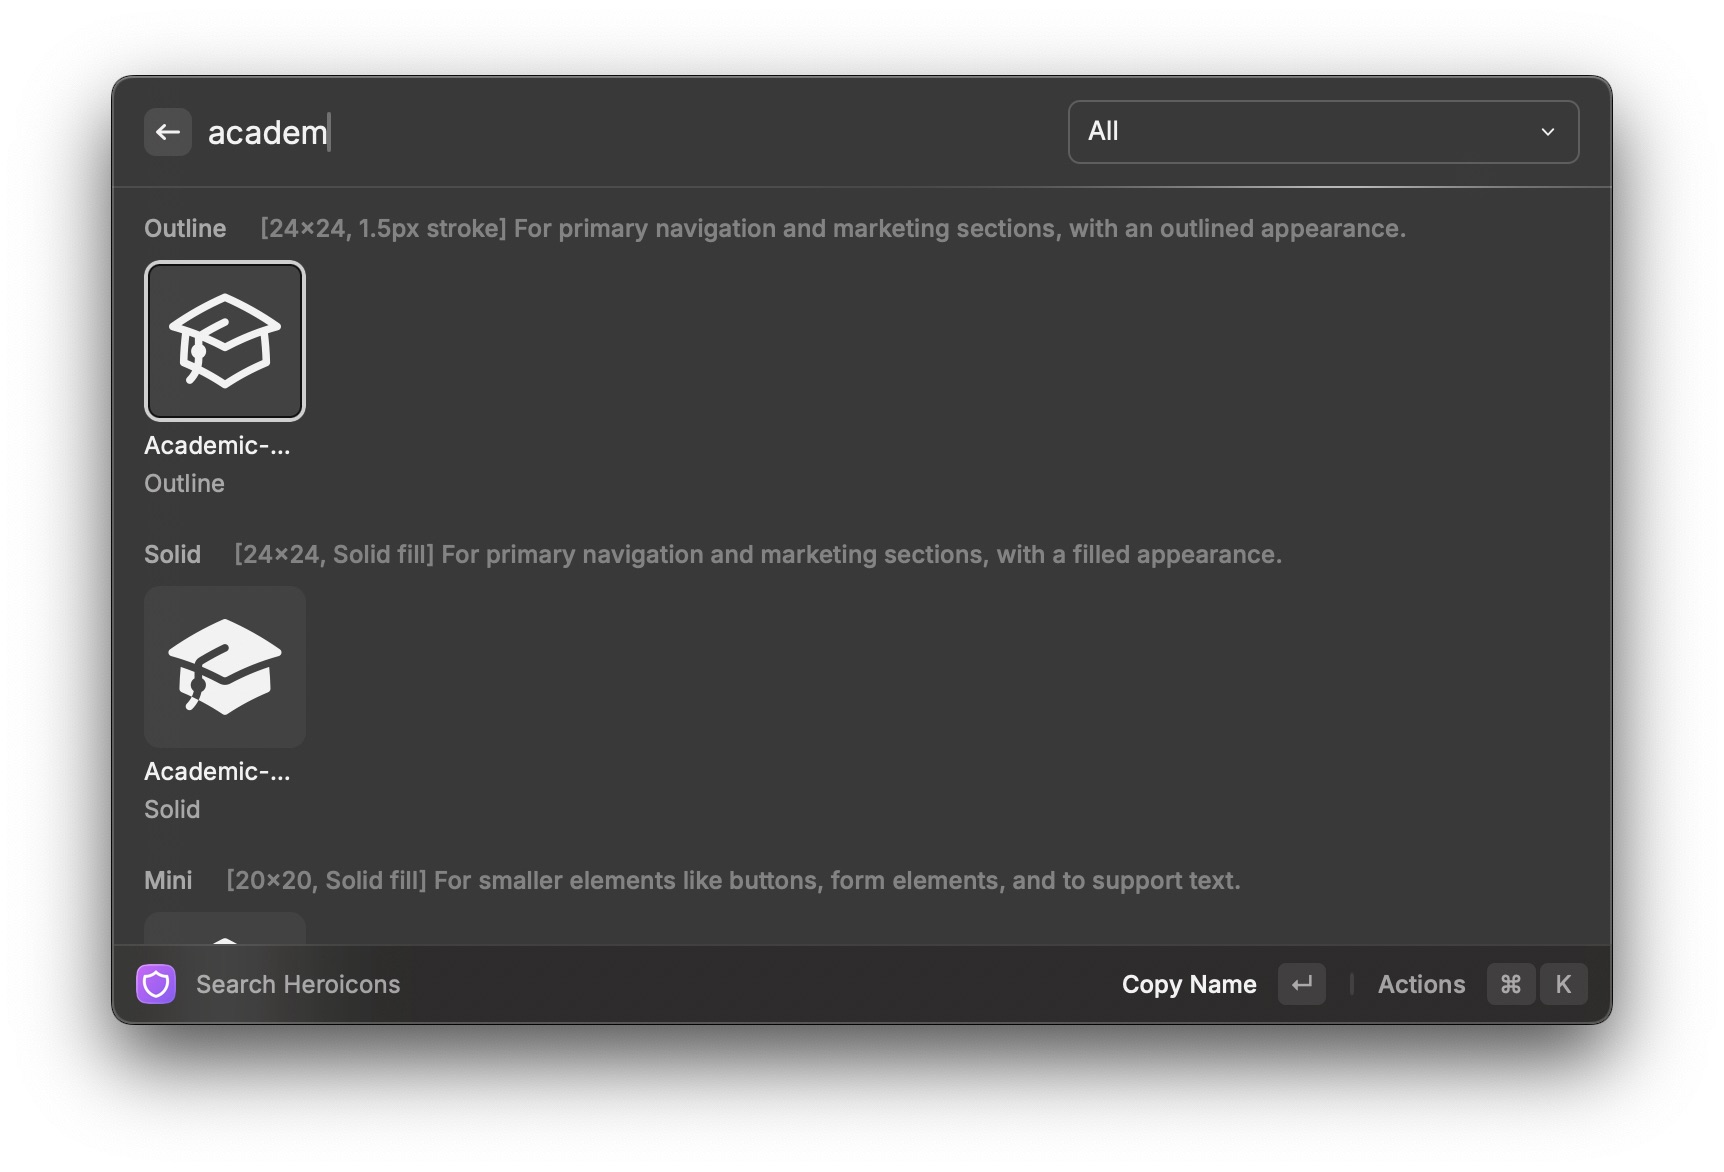Click the Copy Name action

click(1189, 984)
